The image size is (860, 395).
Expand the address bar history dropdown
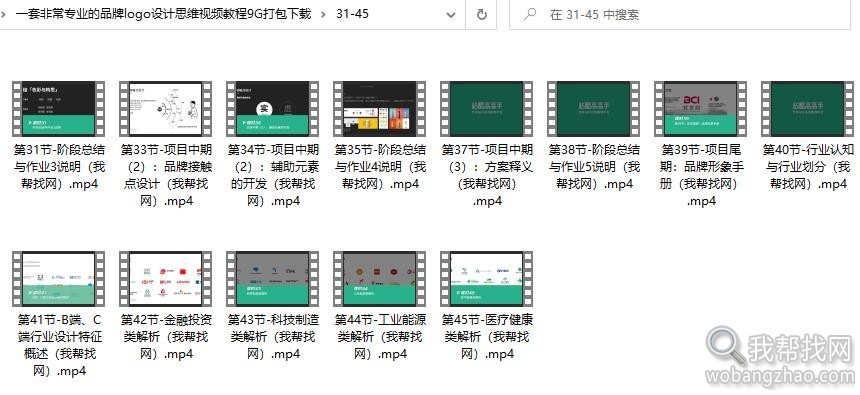[x=451, y=15]
